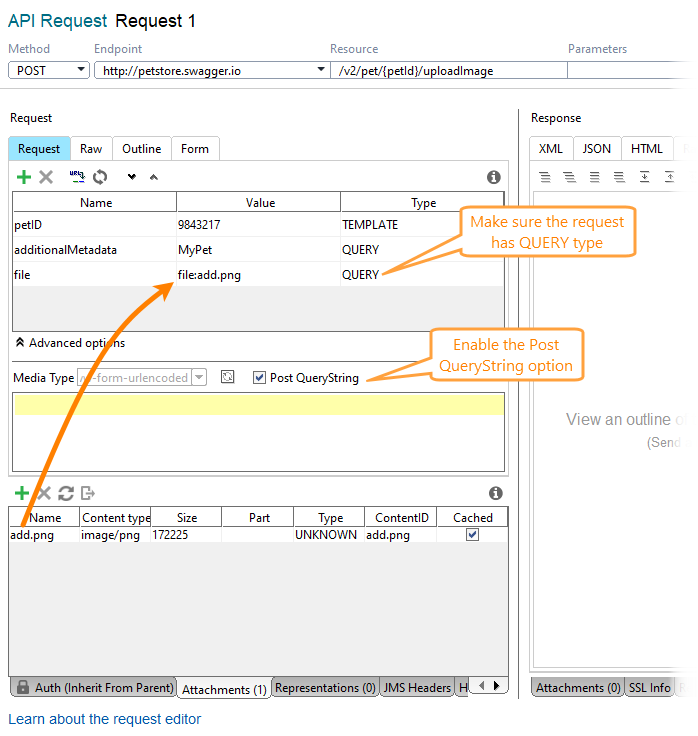
Task: Open Representations (0) tab
Action: (x=325, y=688)
